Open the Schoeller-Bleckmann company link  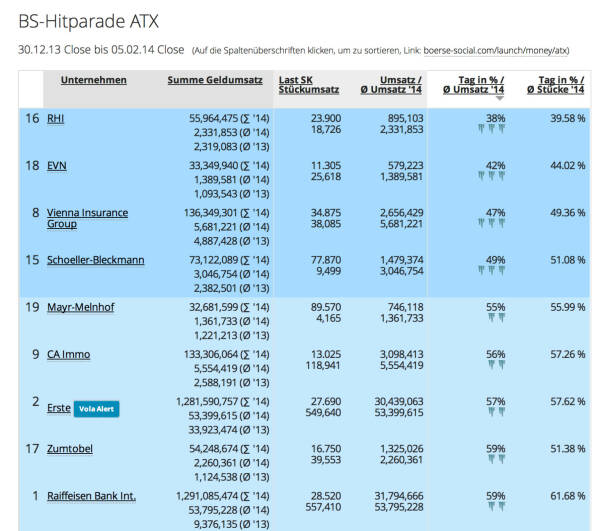click(x=95, y=260)
